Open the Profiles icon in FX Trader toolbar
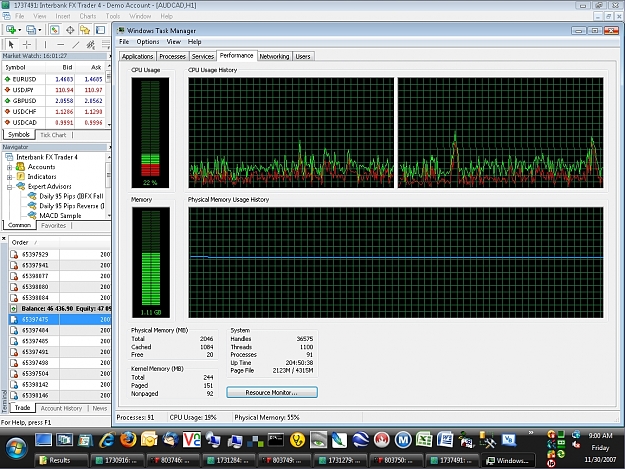625x469 pixels. click(x=31, y=30)
